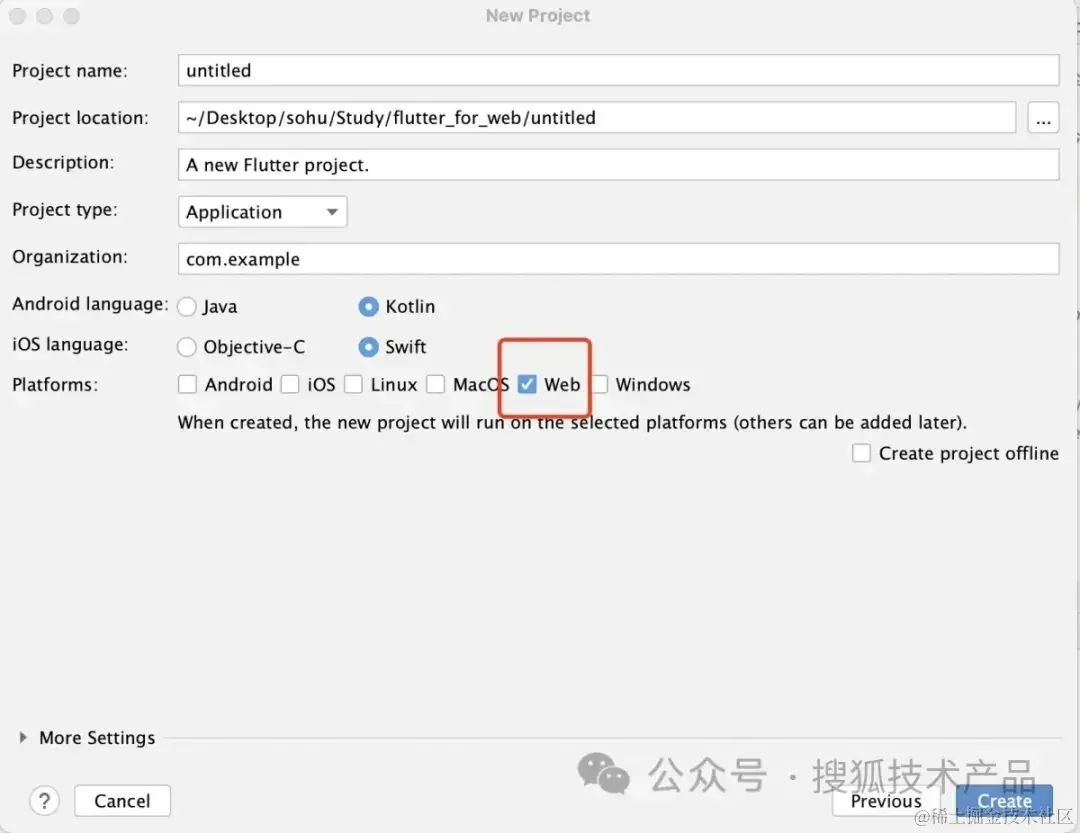Focus the Project location path field
This screenshot has width=1080, height=833.
(596, 118)
